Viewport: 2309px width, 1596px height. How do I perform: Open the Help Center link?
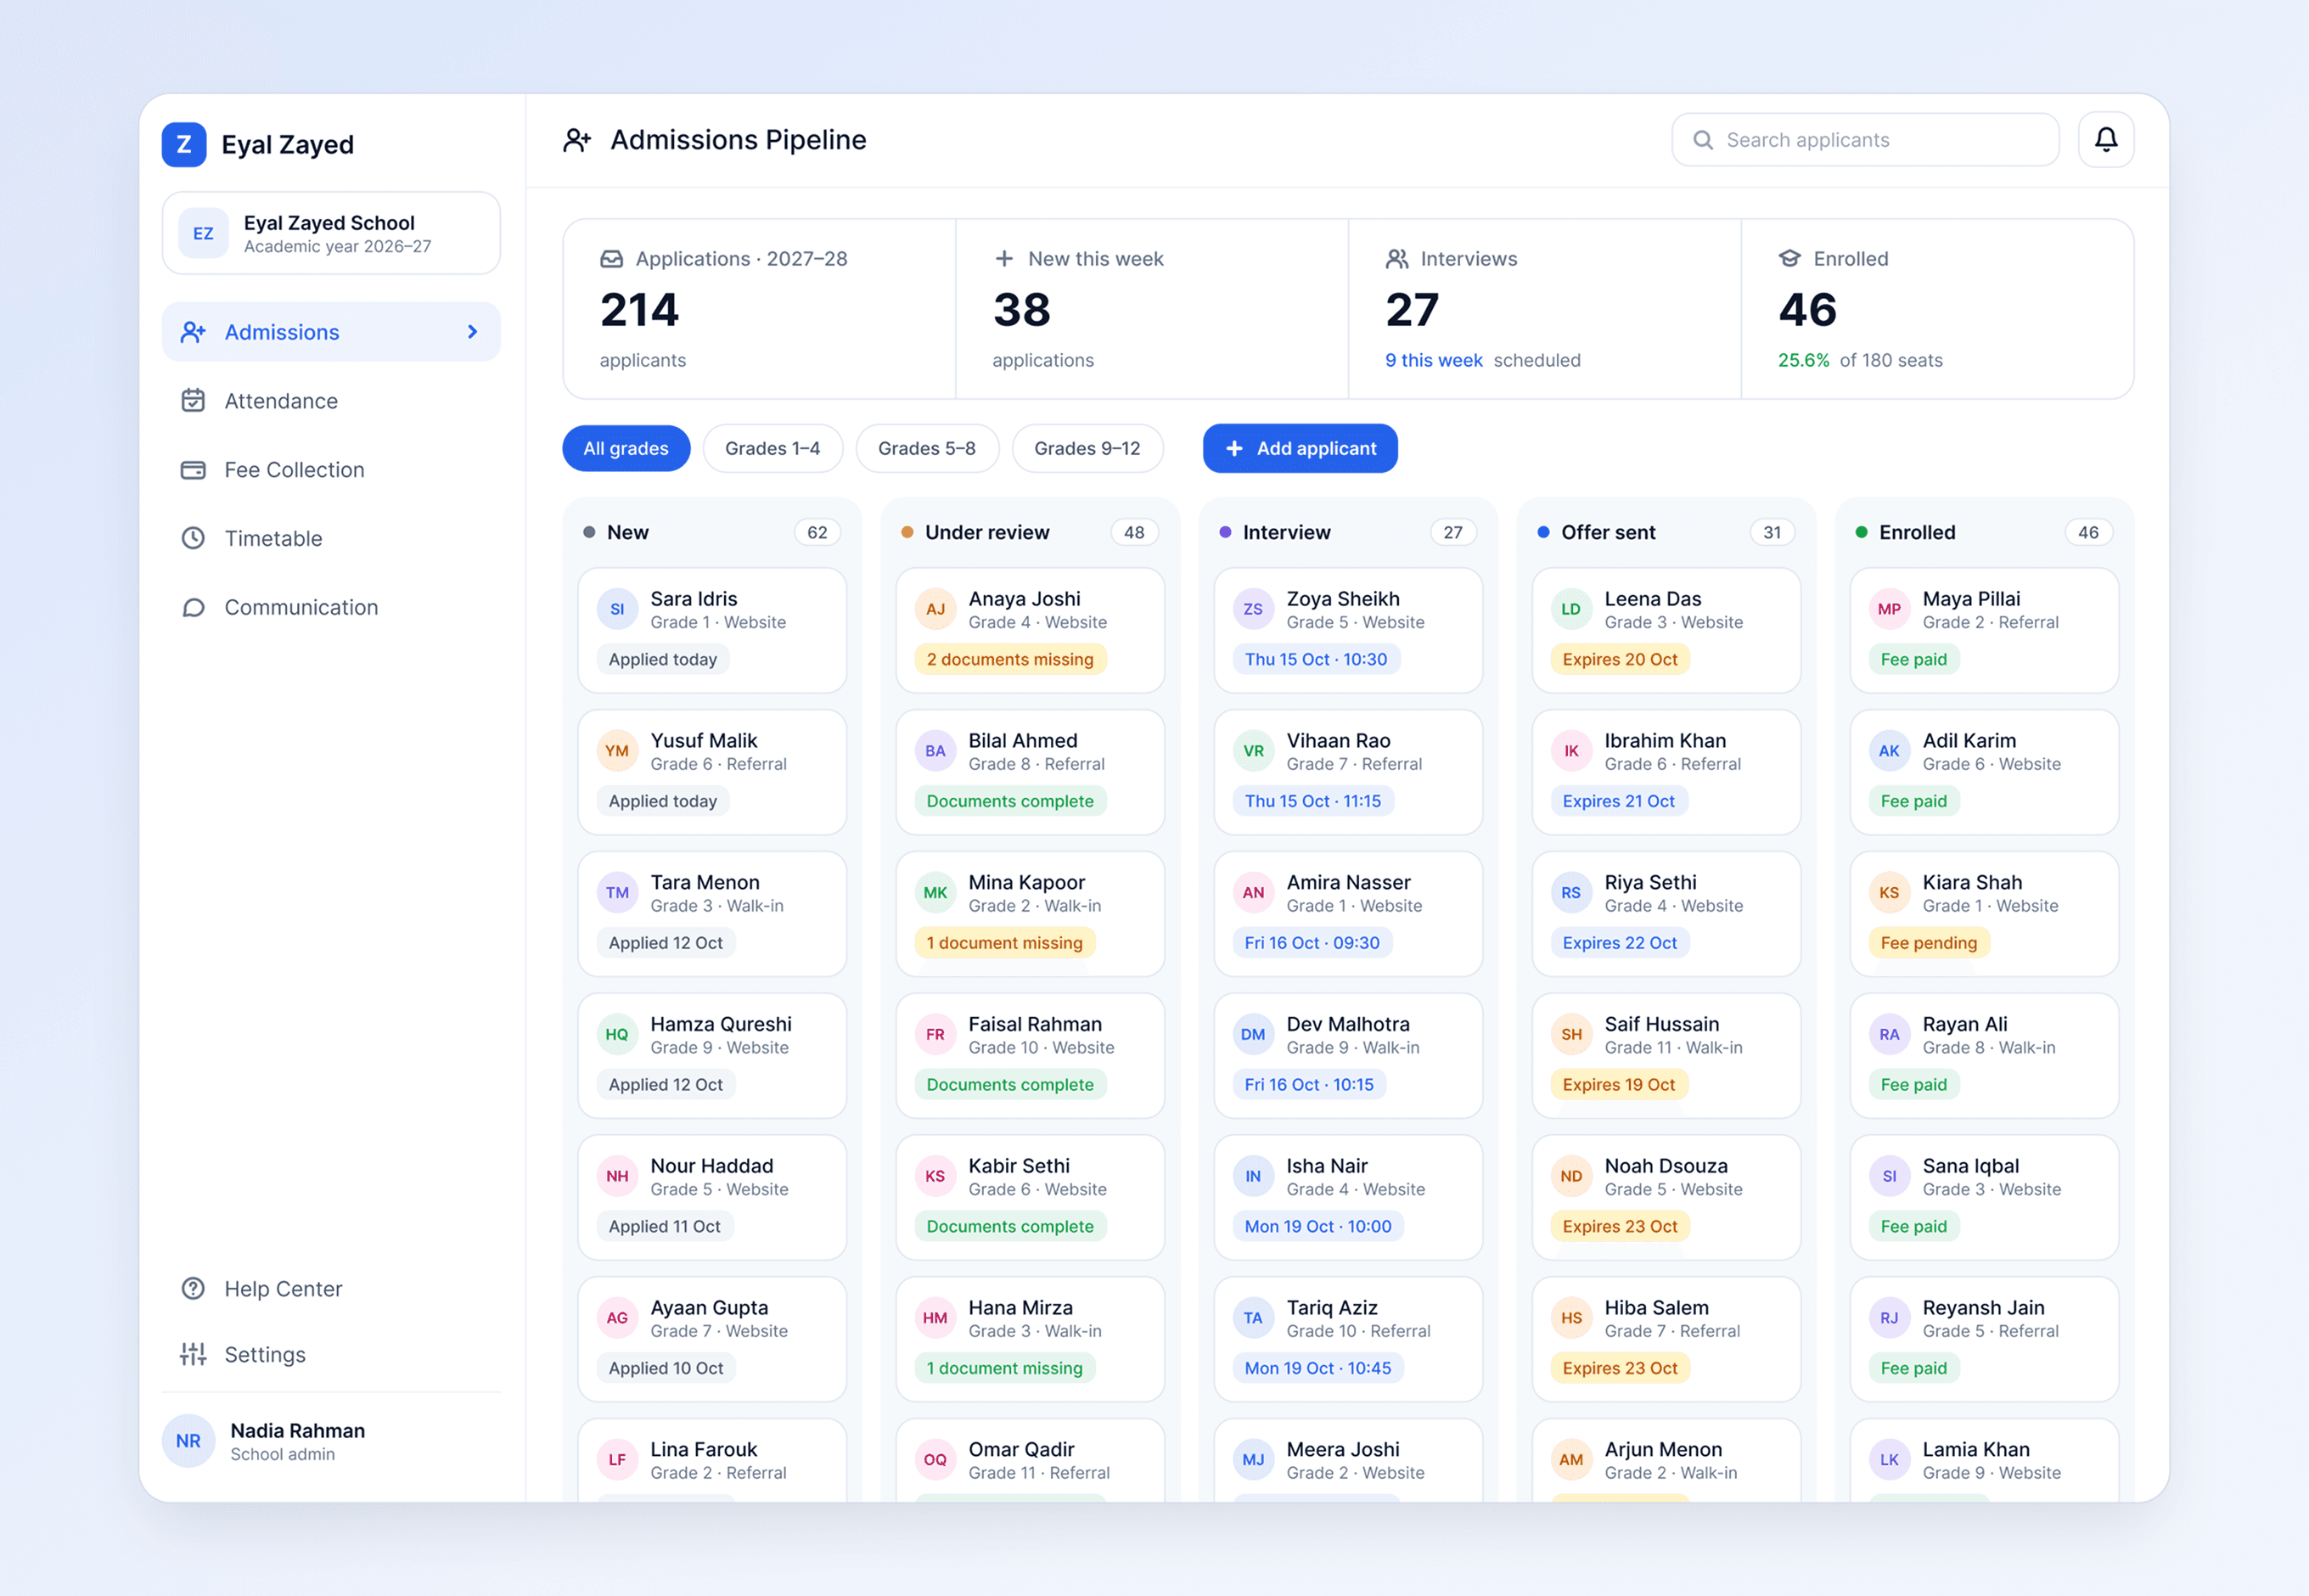tap(331, 1289)
